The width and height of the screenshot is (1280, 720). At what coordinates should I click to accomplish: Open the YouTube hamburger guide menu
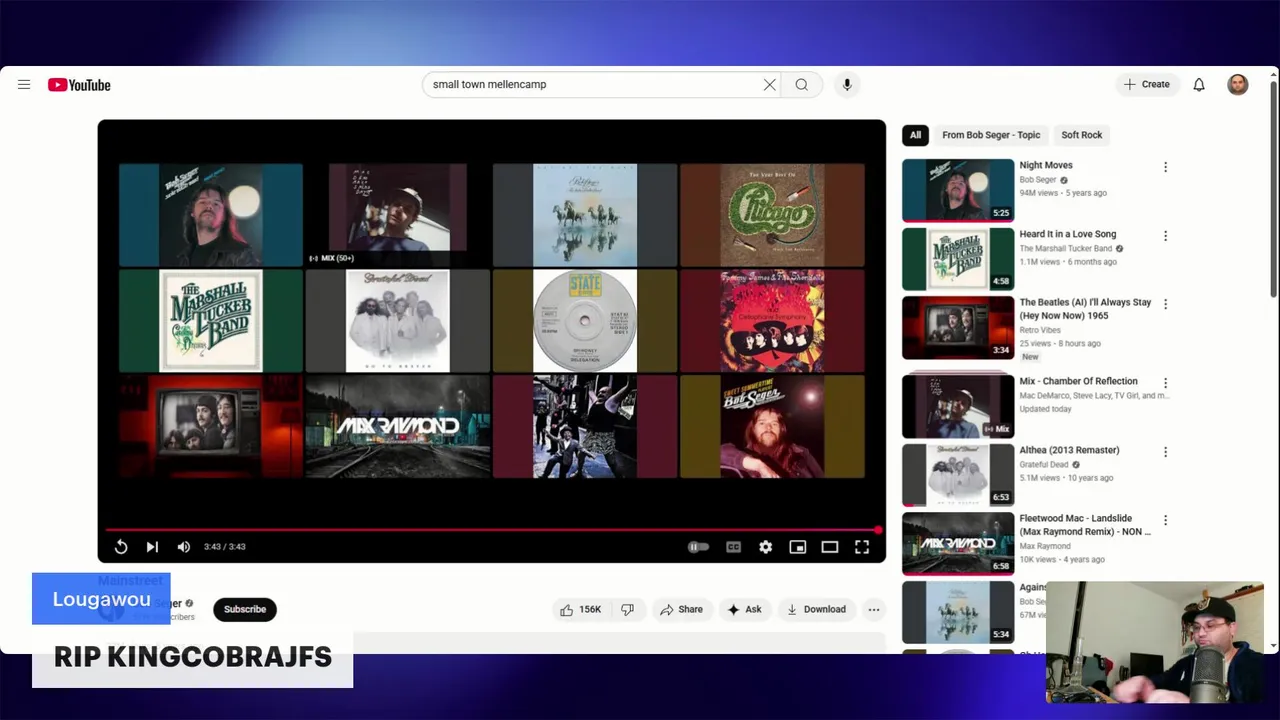point(24,85)
